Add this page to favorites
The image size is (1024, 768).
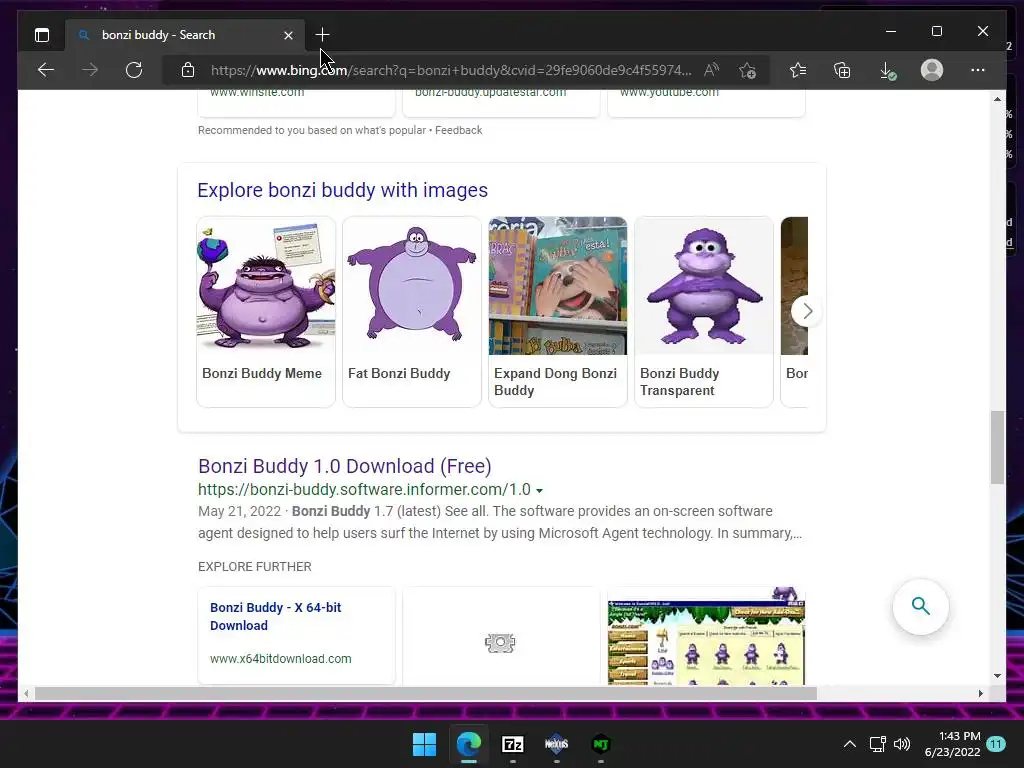click(748, 70)
